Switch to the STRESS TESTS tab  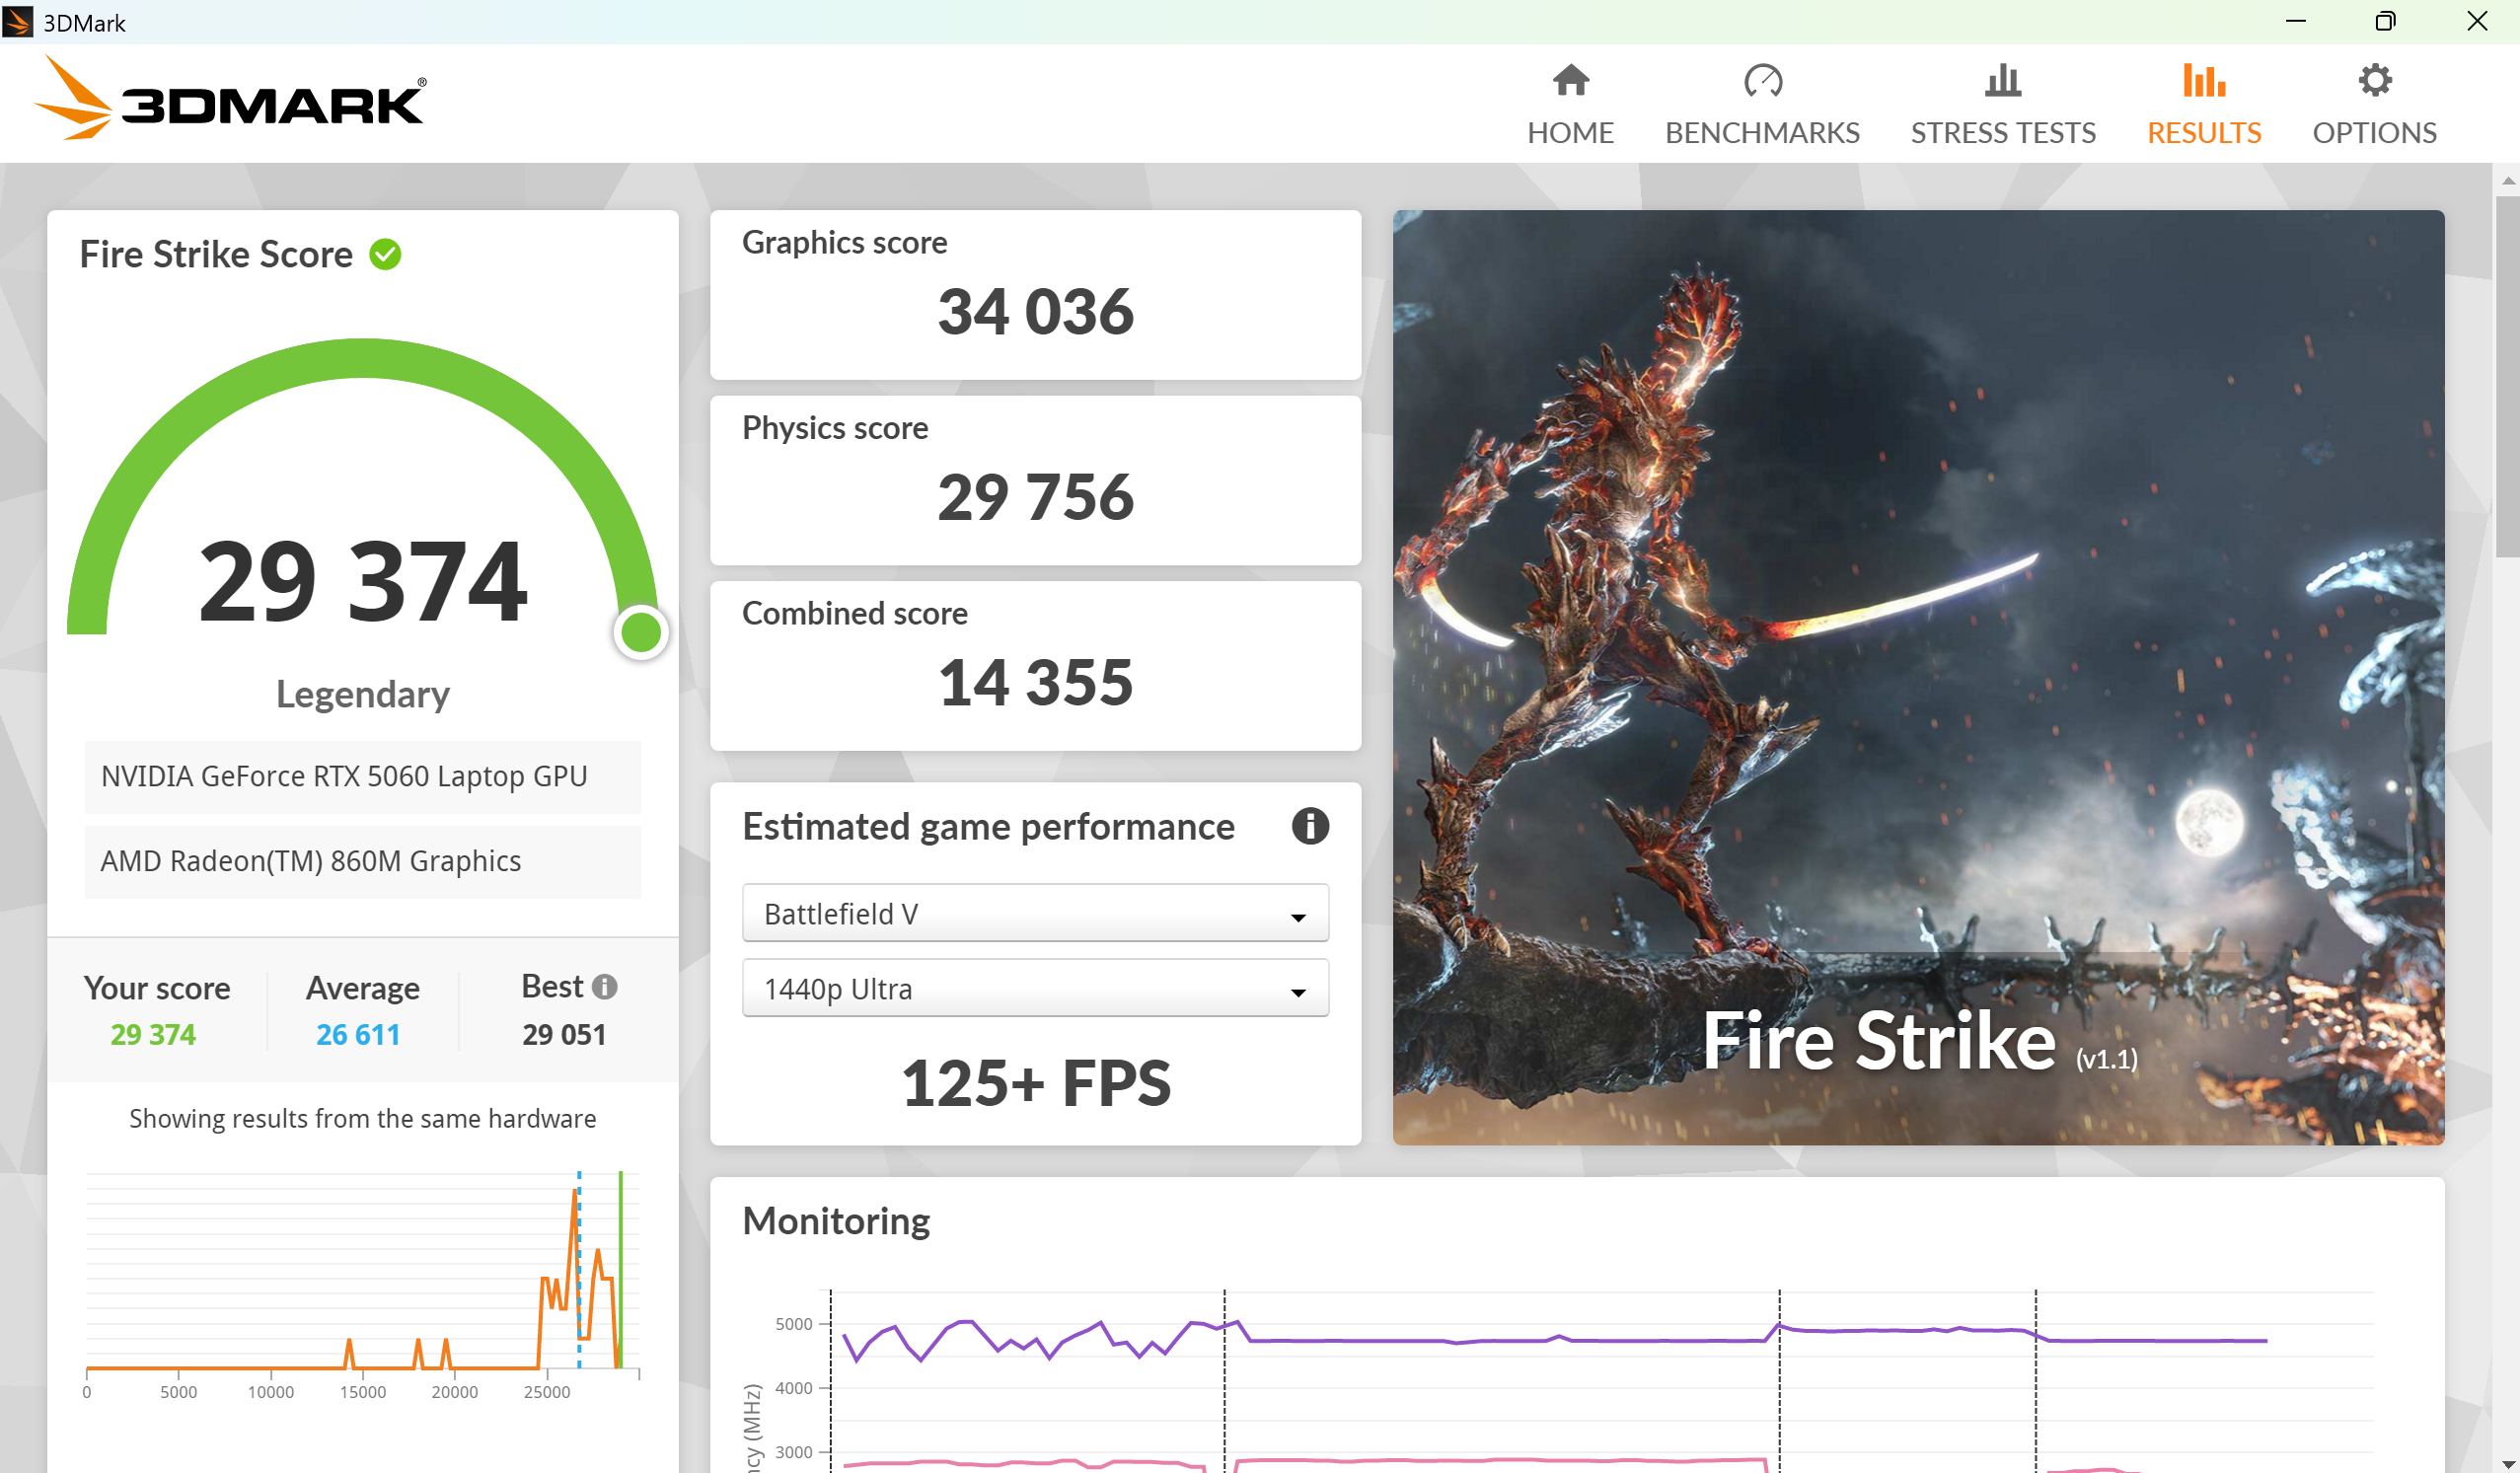coord(2002,132)
